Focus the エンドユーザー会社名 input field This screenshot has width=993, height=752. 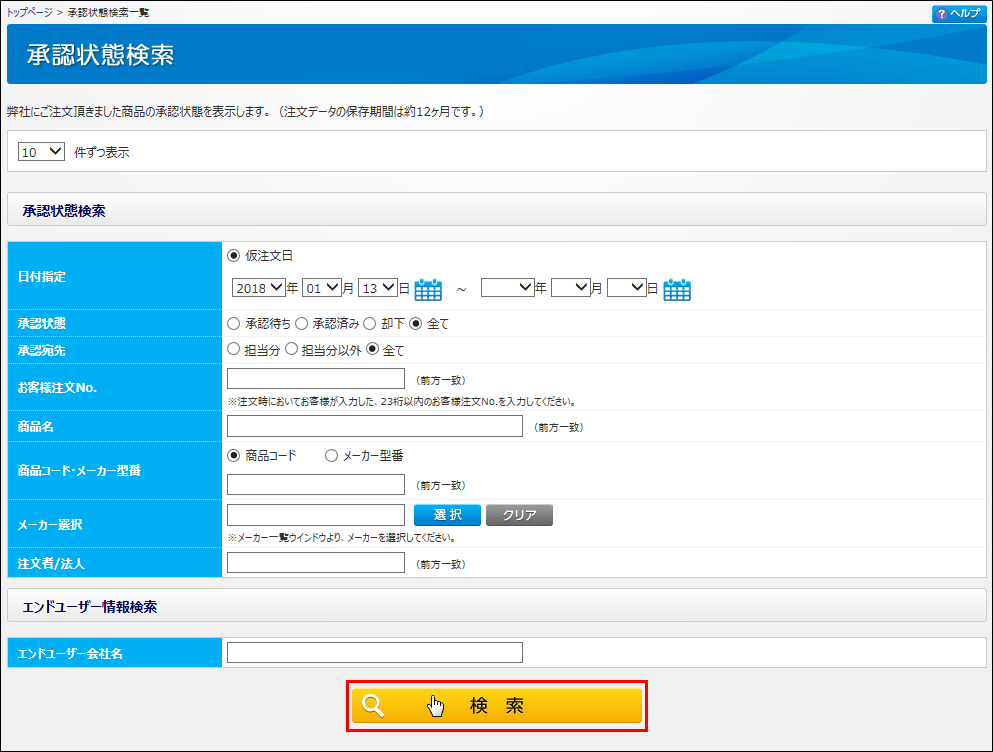click(x=375, y=653)
